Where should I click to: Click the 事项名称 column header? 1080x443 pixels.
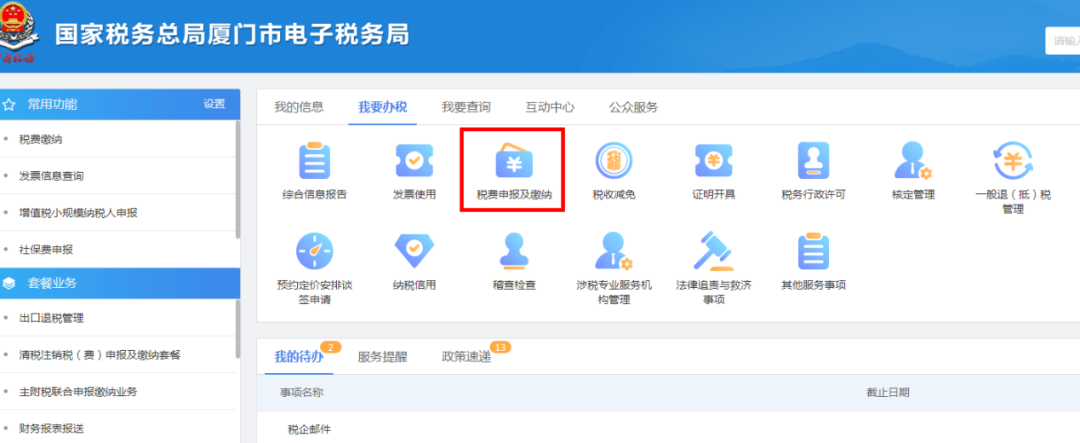point(302,393)
